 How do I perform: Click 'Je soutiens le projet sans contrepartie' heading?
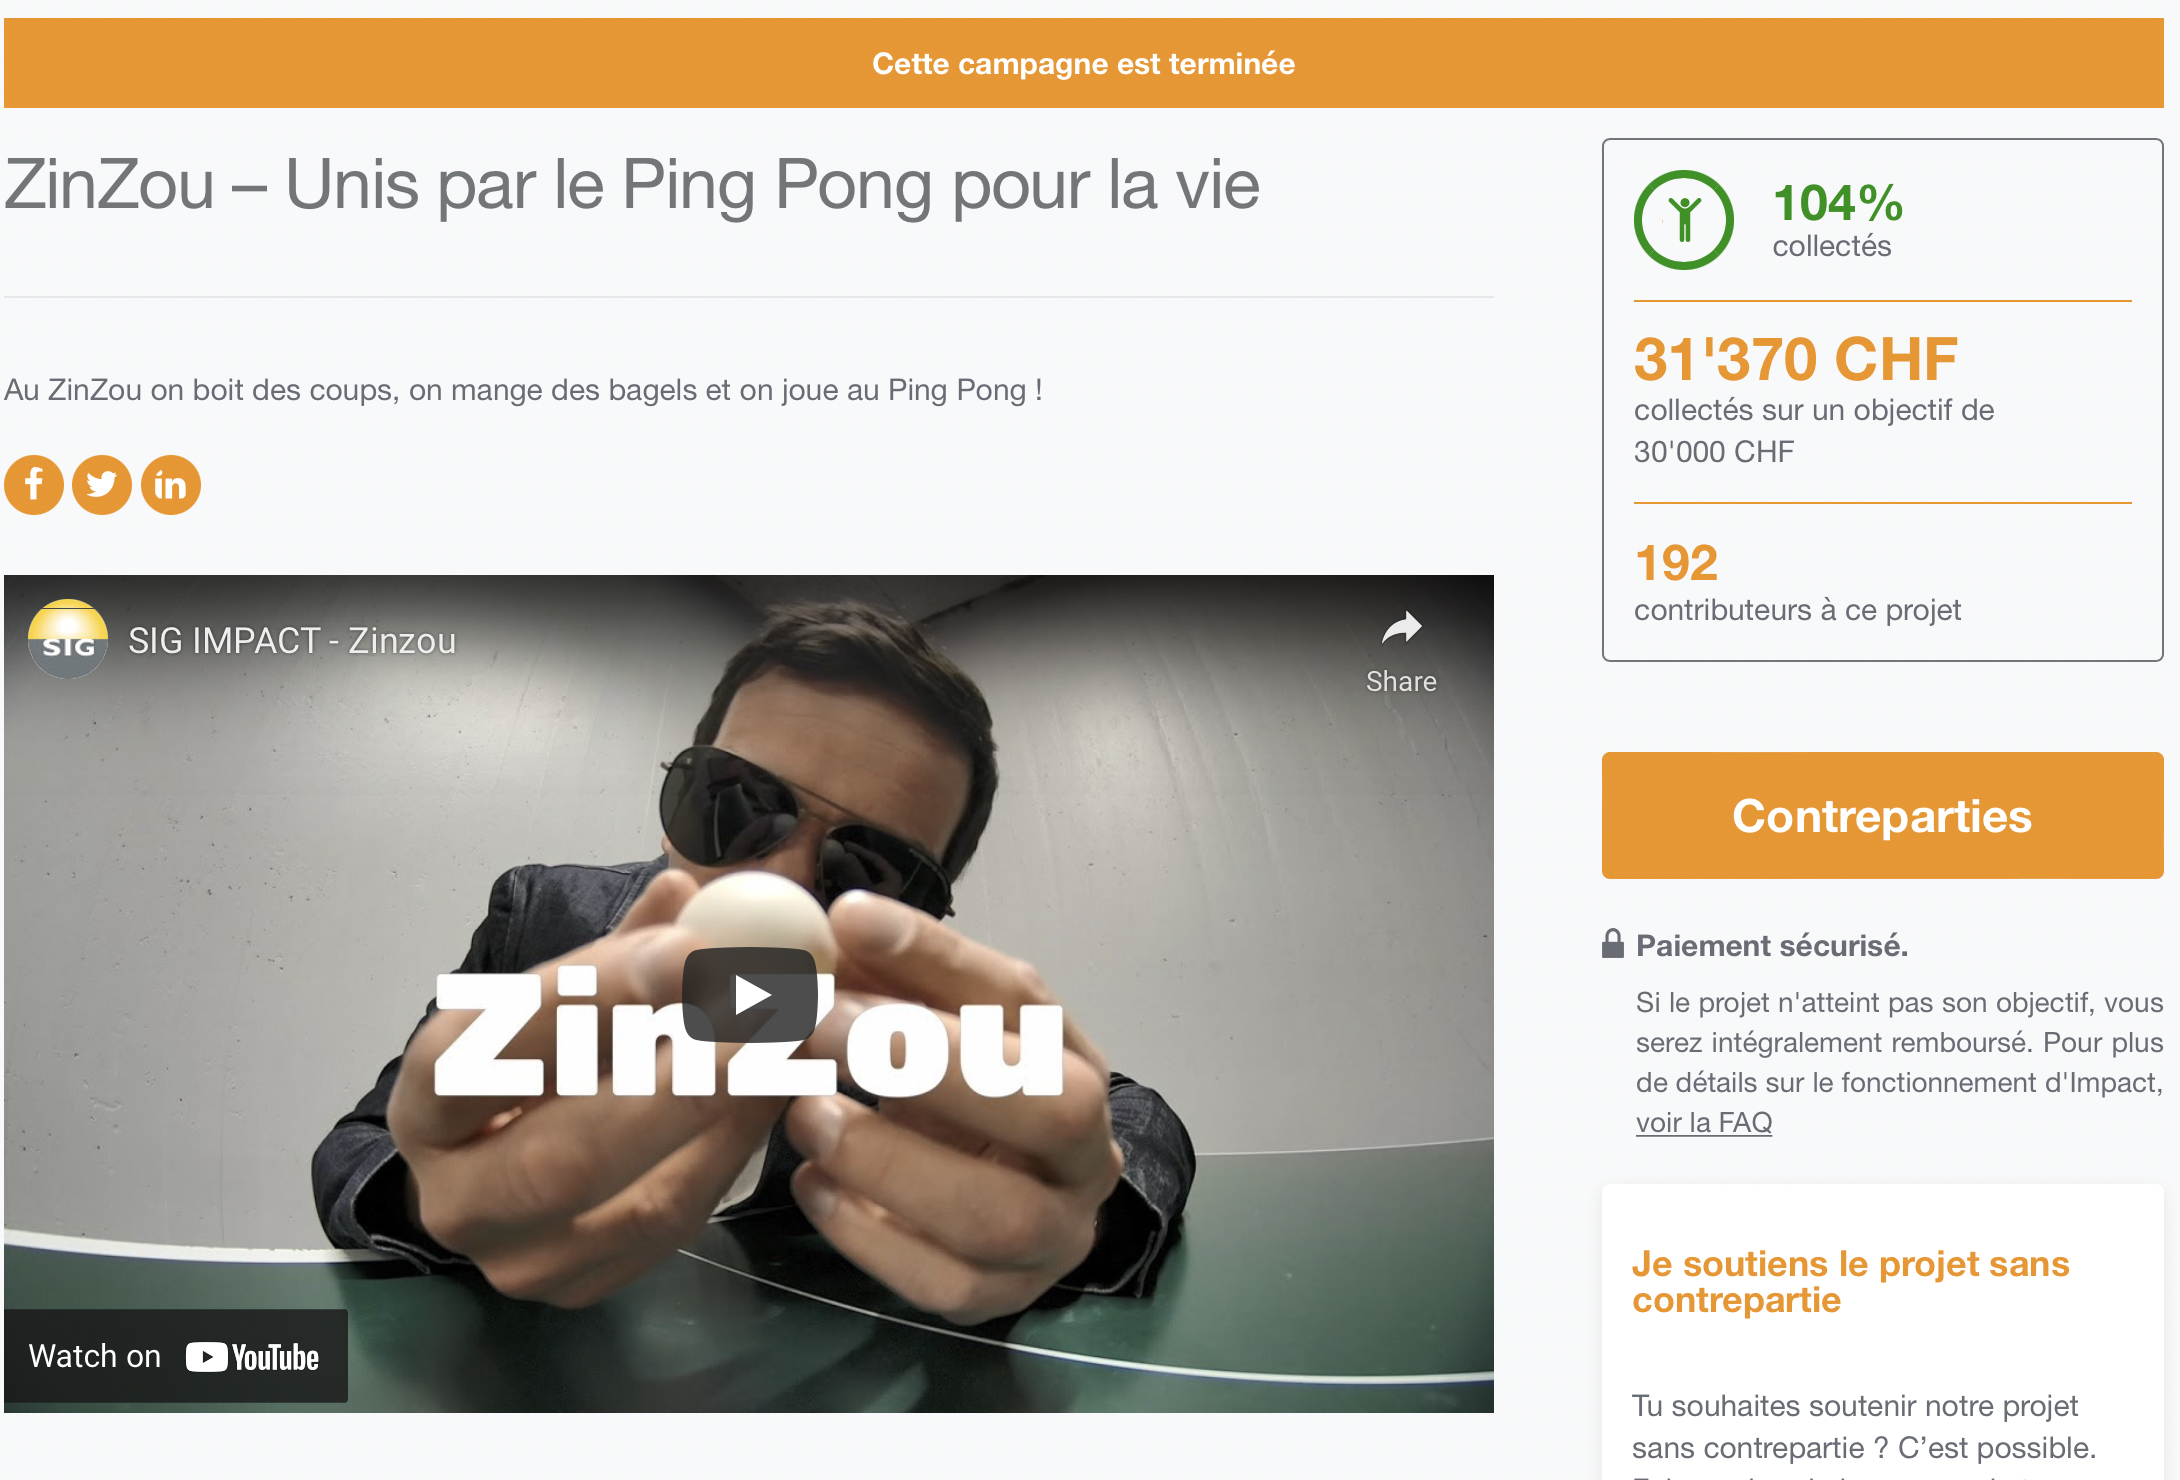[1850, 1282]
